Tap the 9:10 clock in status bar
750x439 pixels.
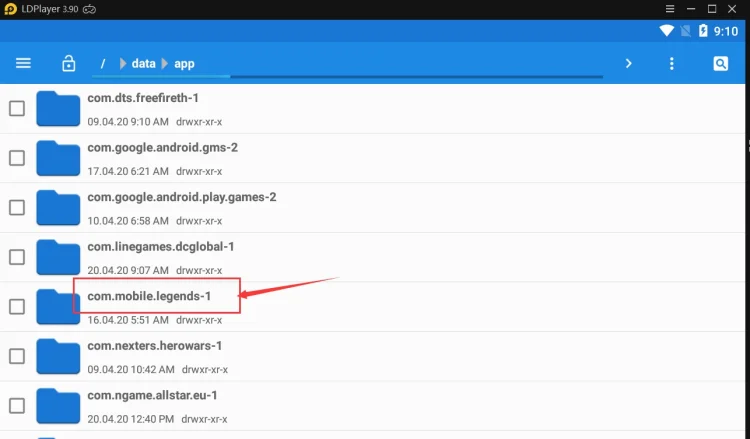(x=726, y=31)
